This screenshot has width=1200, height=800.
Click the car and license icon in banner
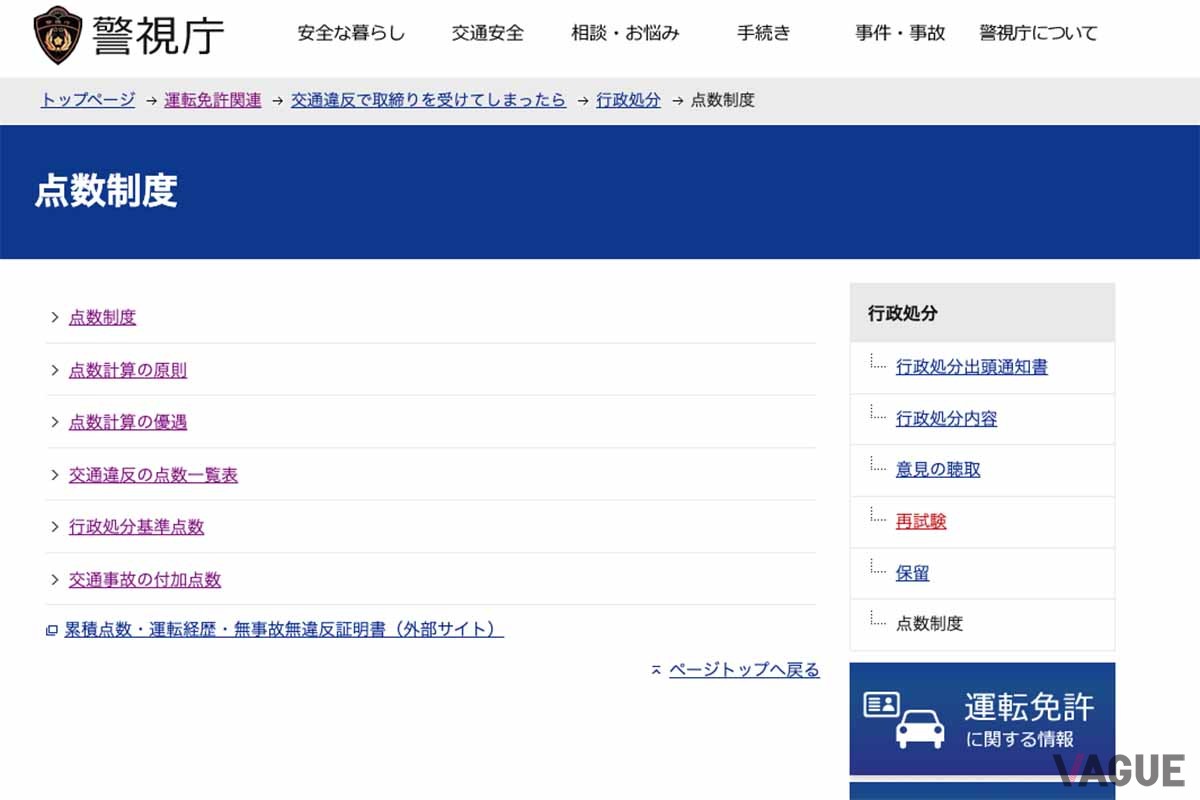[904, 720]
